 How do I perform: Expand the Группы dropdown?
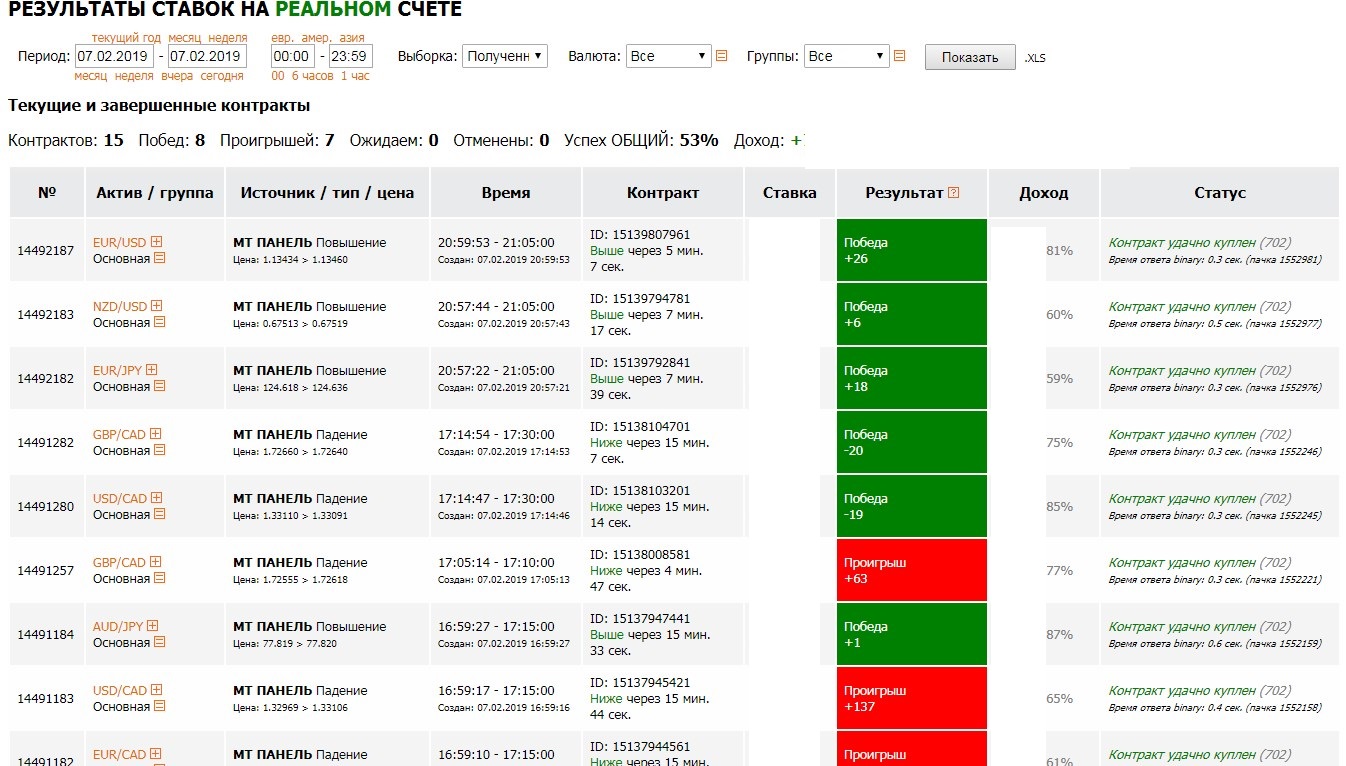846,56
